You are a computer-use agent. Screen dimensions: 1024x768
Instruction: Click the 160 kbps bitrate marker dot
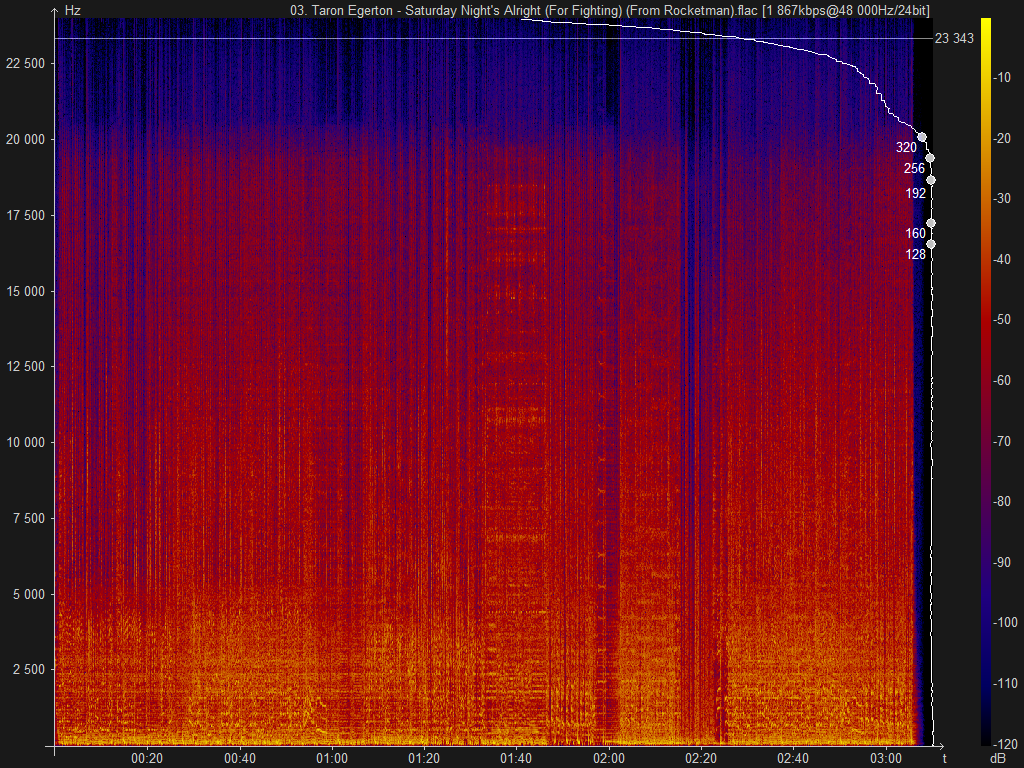pyautogui.click(x=931, y=223)
